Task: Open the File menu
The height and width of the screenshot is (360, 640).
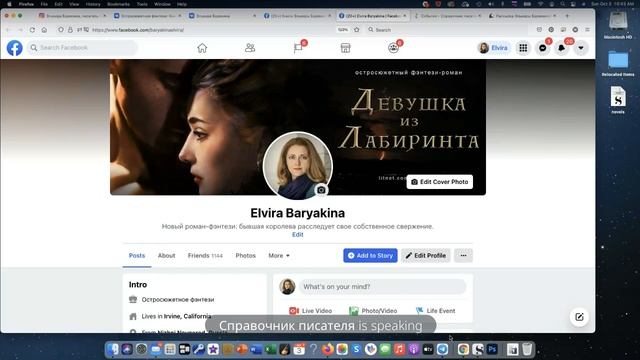Action: coord(44,4)
